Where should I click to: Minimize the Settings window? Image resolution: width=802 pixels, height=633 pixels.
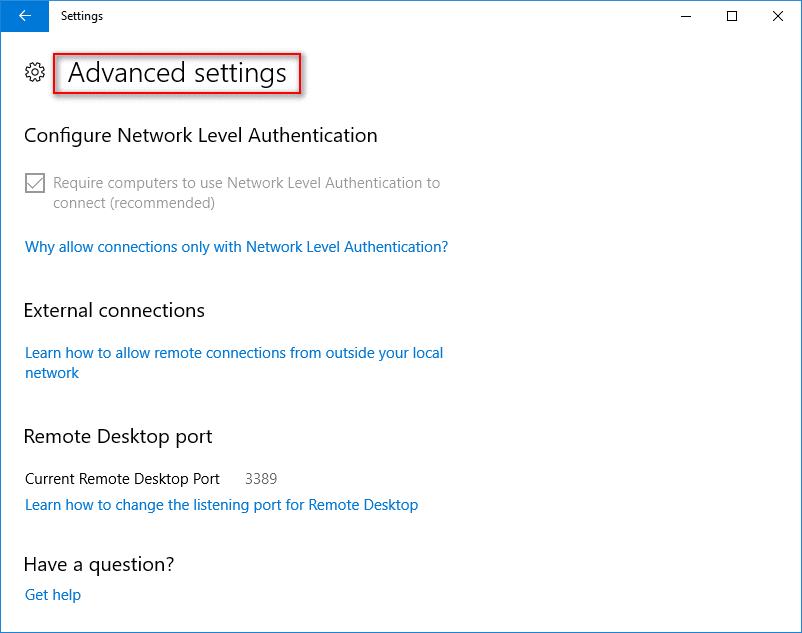coord(686,16)
